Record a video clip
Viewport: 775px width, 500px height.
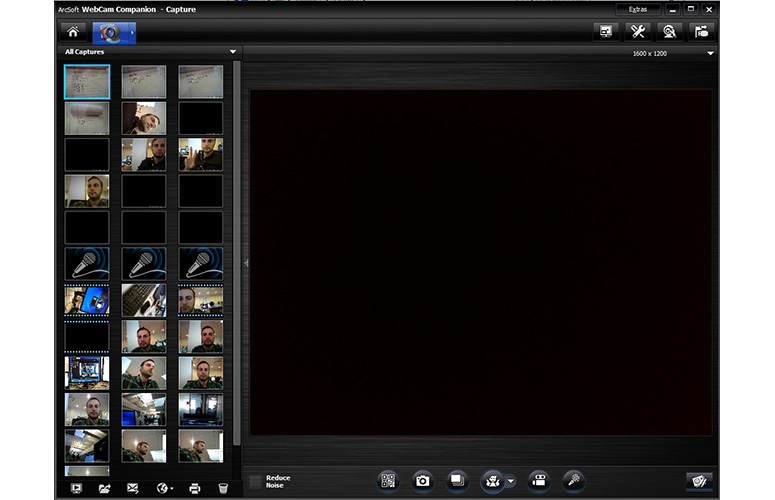pyautogui.click(x=540, y=481)
